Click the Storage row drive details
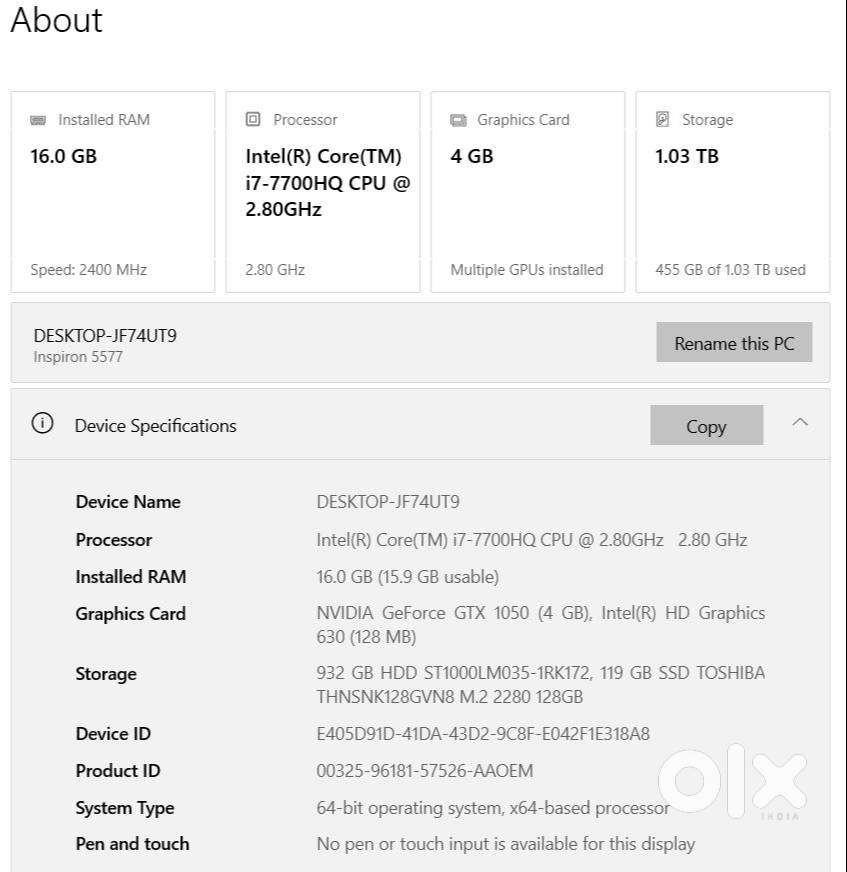The image size is (847, 872). click(x=540, y=685)
